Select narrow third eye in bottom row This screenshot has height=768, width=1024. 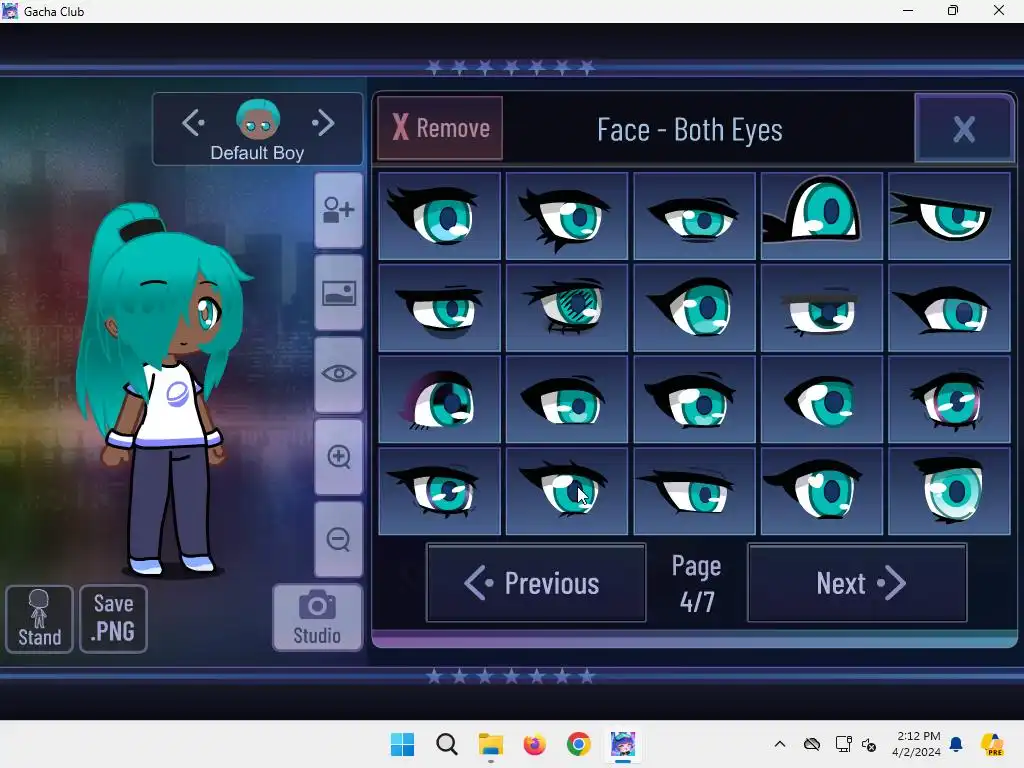pyautogui.click(x=694, y=490)
